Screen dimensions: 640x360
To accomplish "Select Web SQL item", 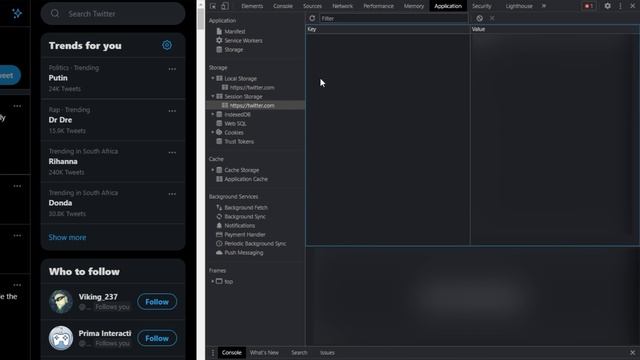I will click(235, 123).
